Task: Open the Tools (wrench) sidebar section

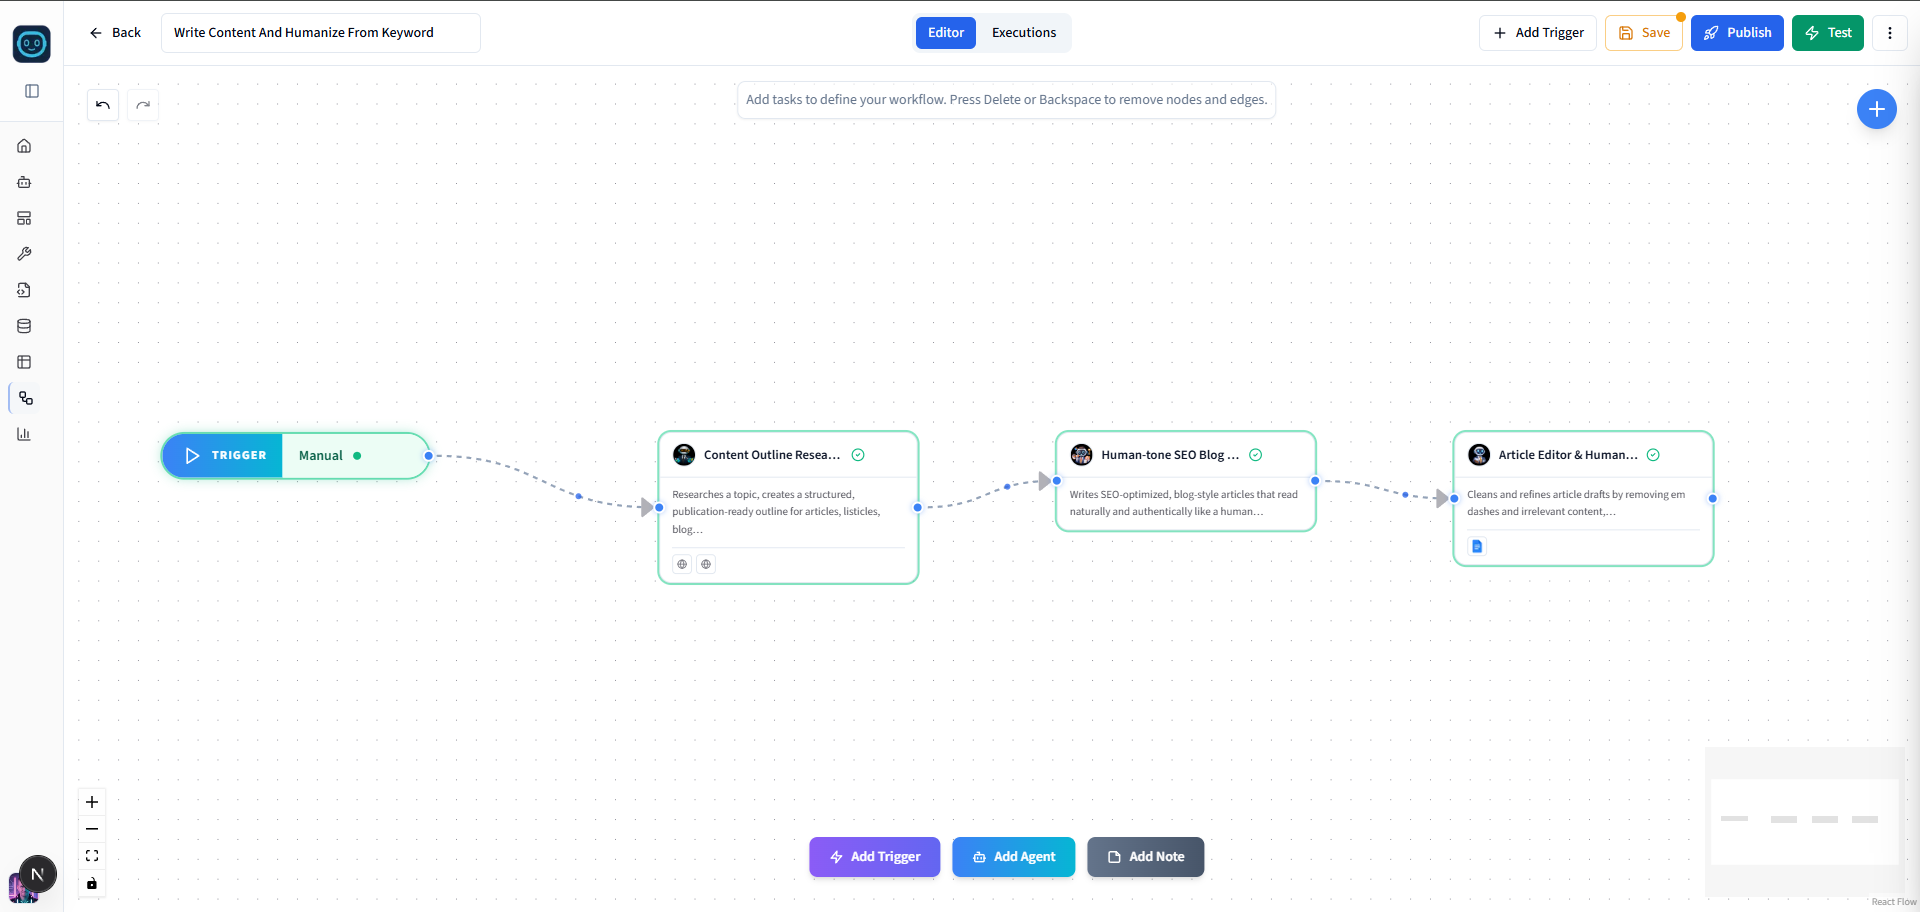Action: point(24,253)
